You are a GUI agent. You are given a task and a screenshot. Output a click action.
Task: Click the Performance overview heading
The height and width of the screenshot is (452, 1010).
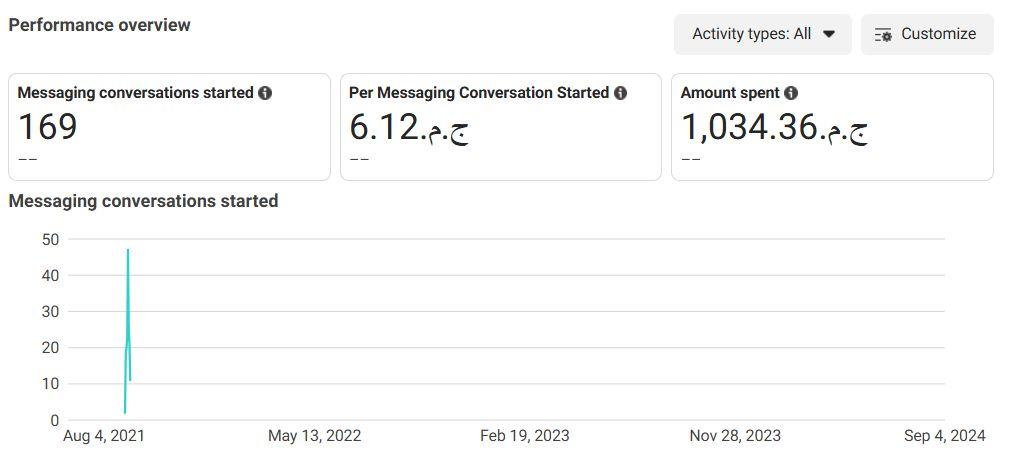click(99, 25)
